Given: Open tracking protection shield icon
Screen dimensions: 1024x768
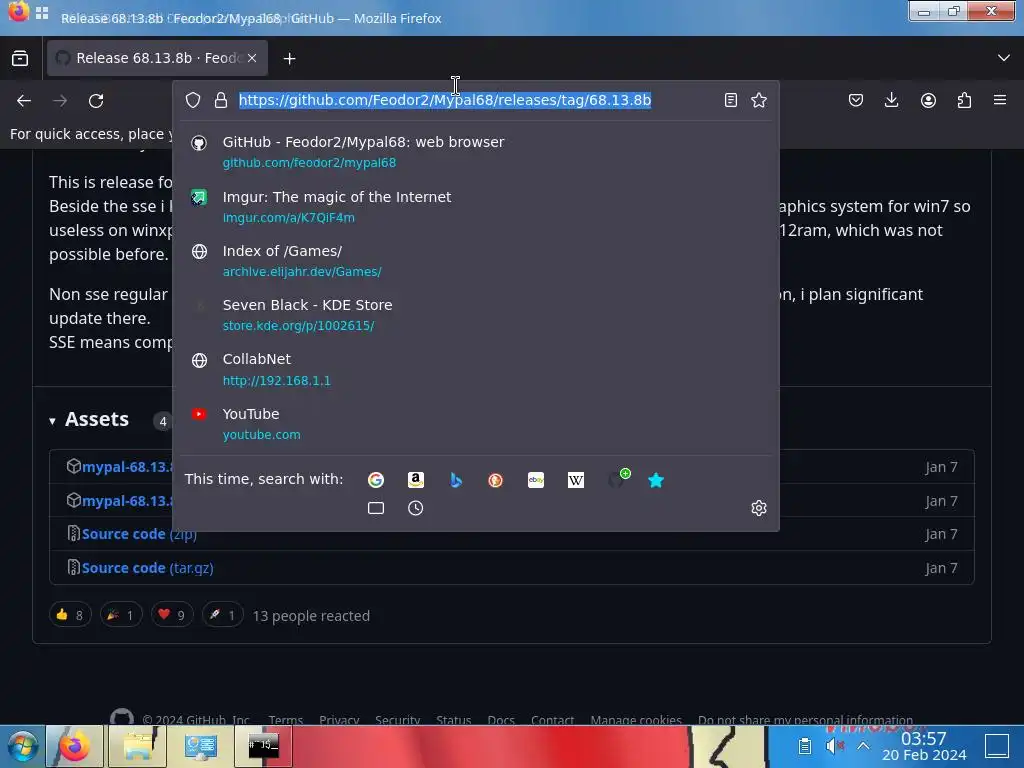Looking at the screenshot, I should [193, 100].
